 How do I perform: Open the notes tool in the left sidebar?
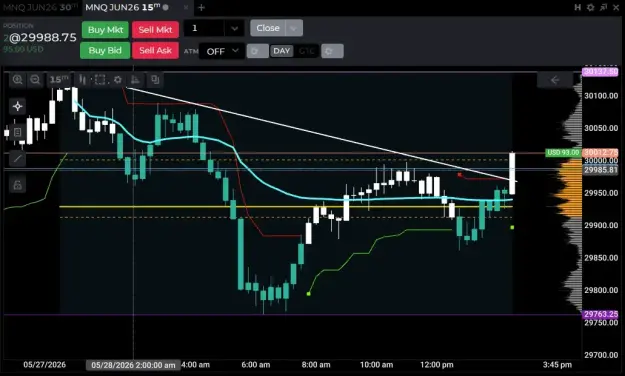pos(18,132)
